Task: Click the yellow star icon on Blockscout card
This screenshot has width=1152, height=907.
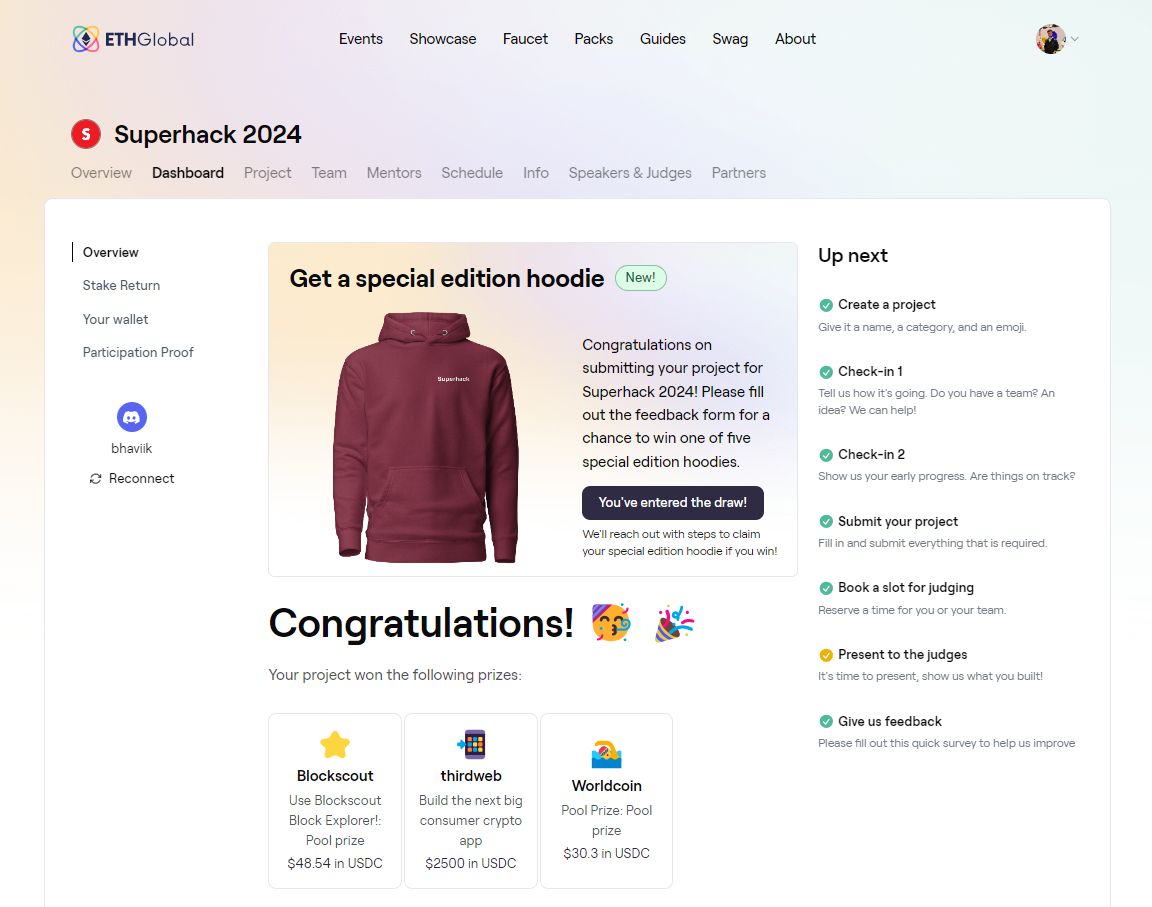Action: [334, 744]
